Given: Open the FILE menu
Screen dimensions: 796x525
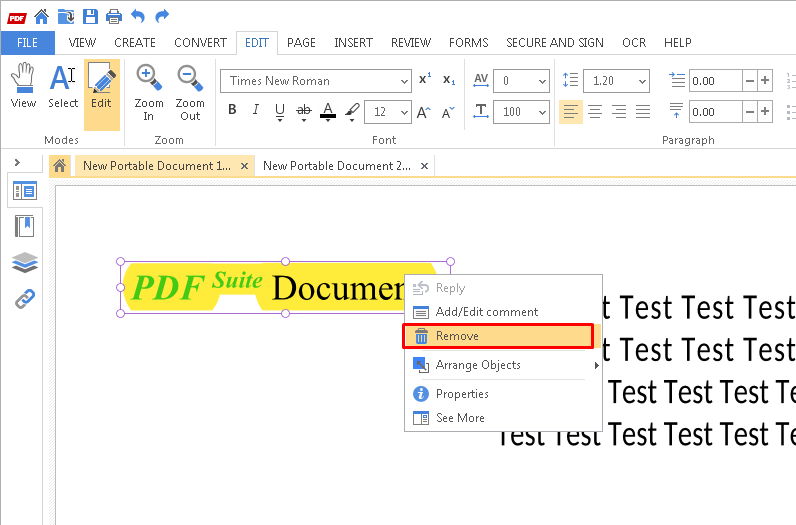Looking at the screenshot, I should [x=27, y=43].
